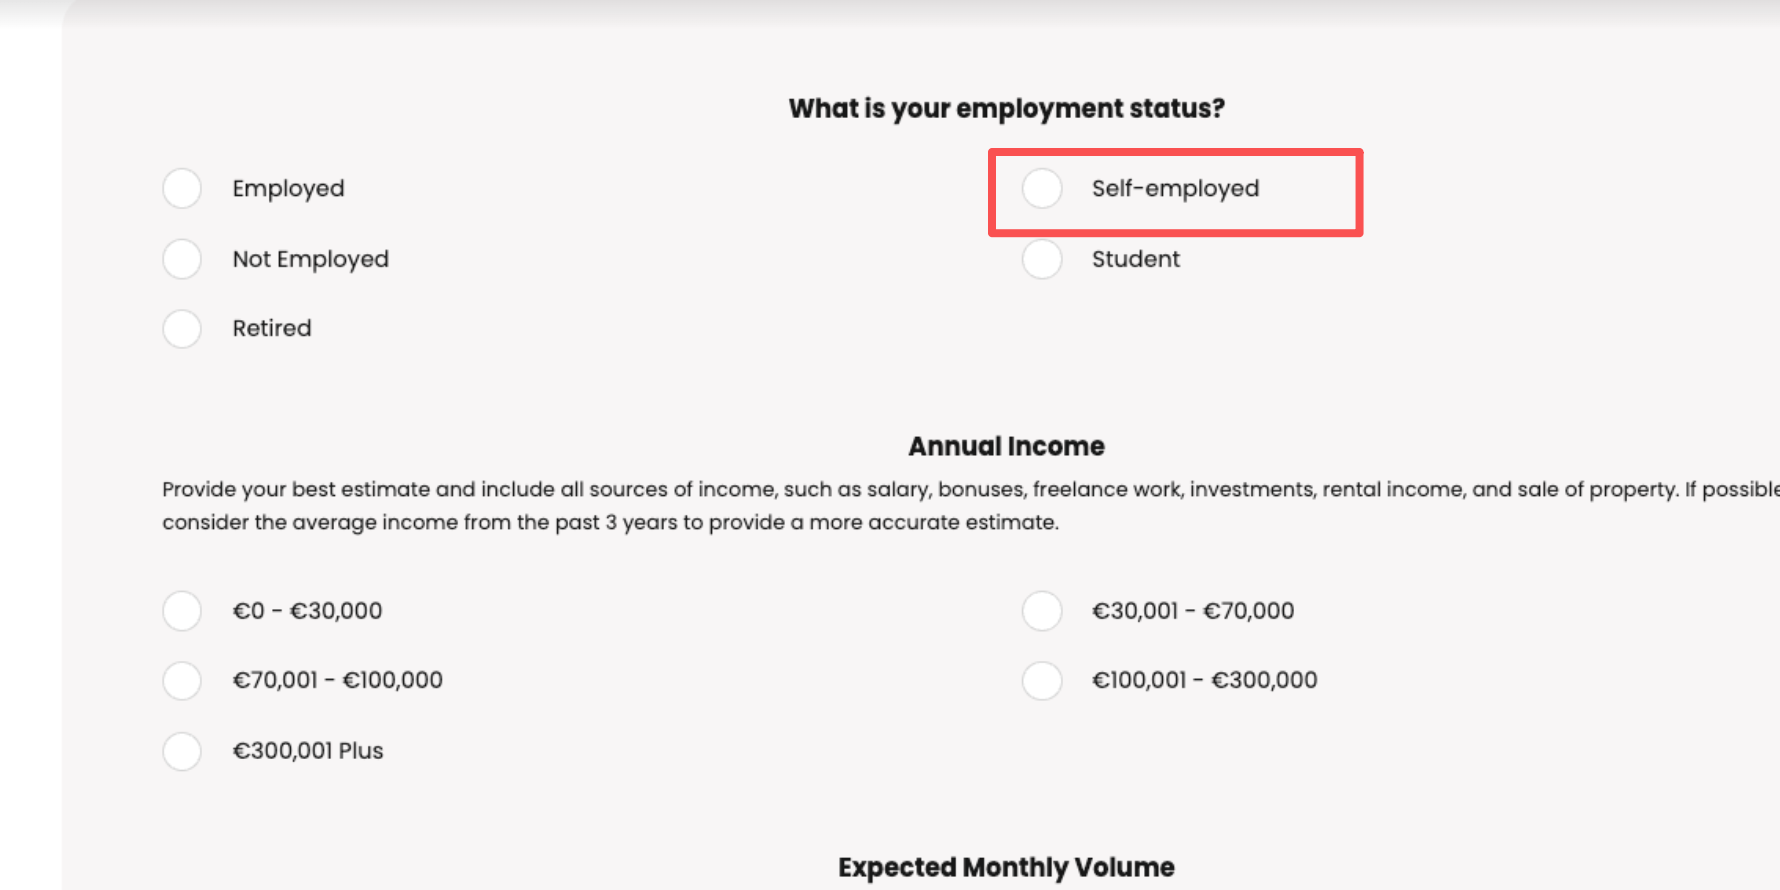Select the Employed radio button
This screenshot has height=890, width=1780.
182,188
